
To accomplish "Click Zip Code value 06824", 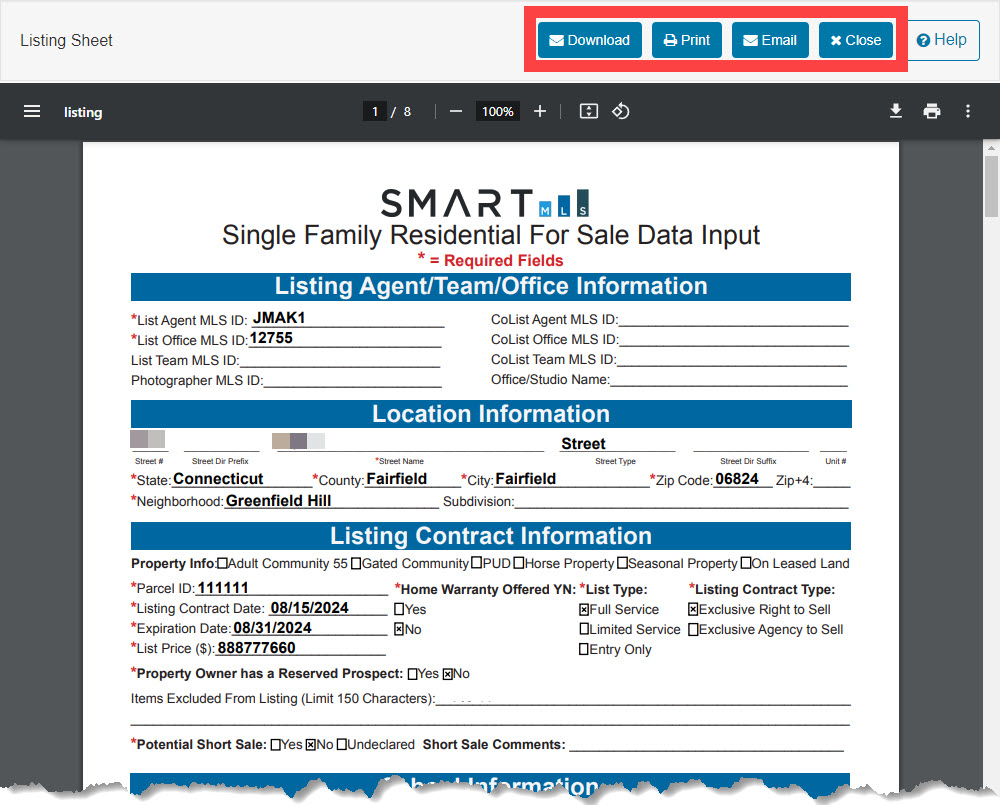I will coord(737,479).
